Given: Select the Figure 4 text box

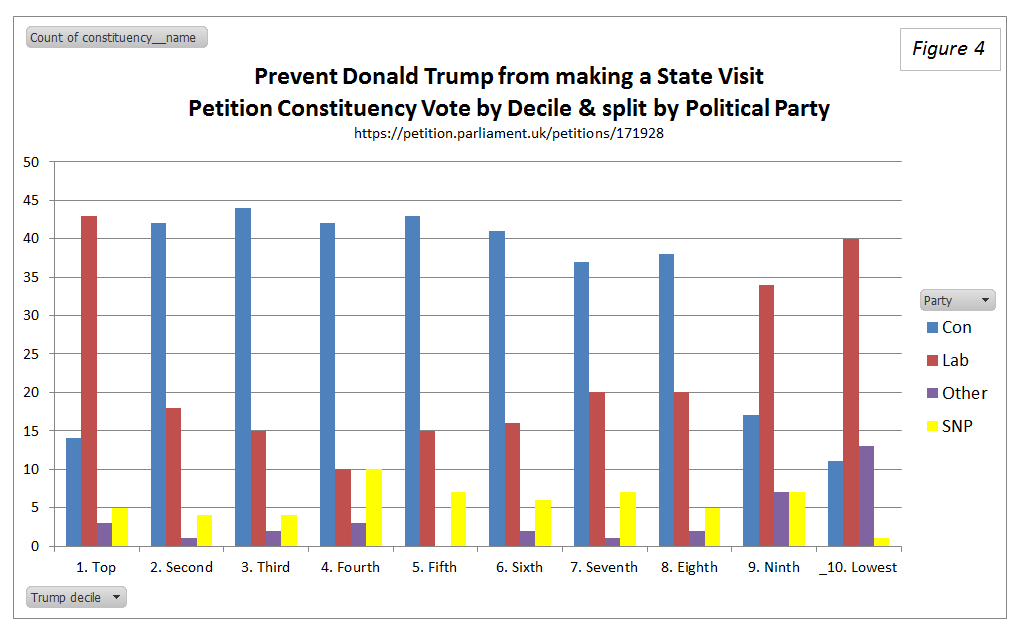Looking at the screenshot, I should [948, 48].
